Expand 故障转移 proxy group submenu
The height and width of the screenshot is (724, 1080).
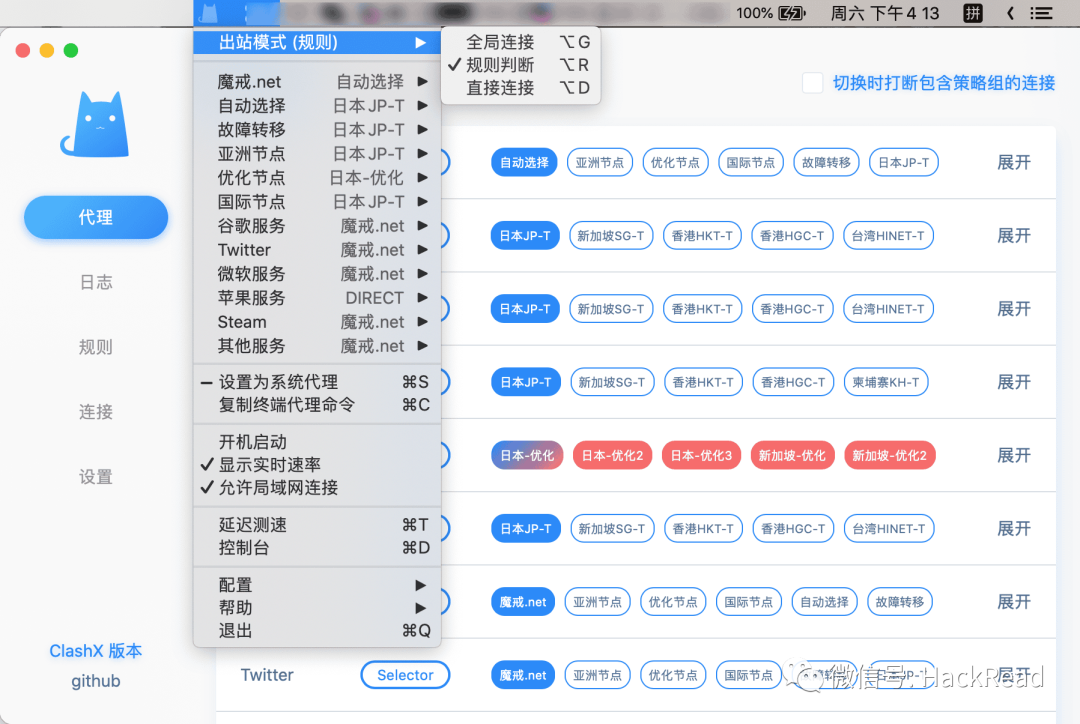317,130
